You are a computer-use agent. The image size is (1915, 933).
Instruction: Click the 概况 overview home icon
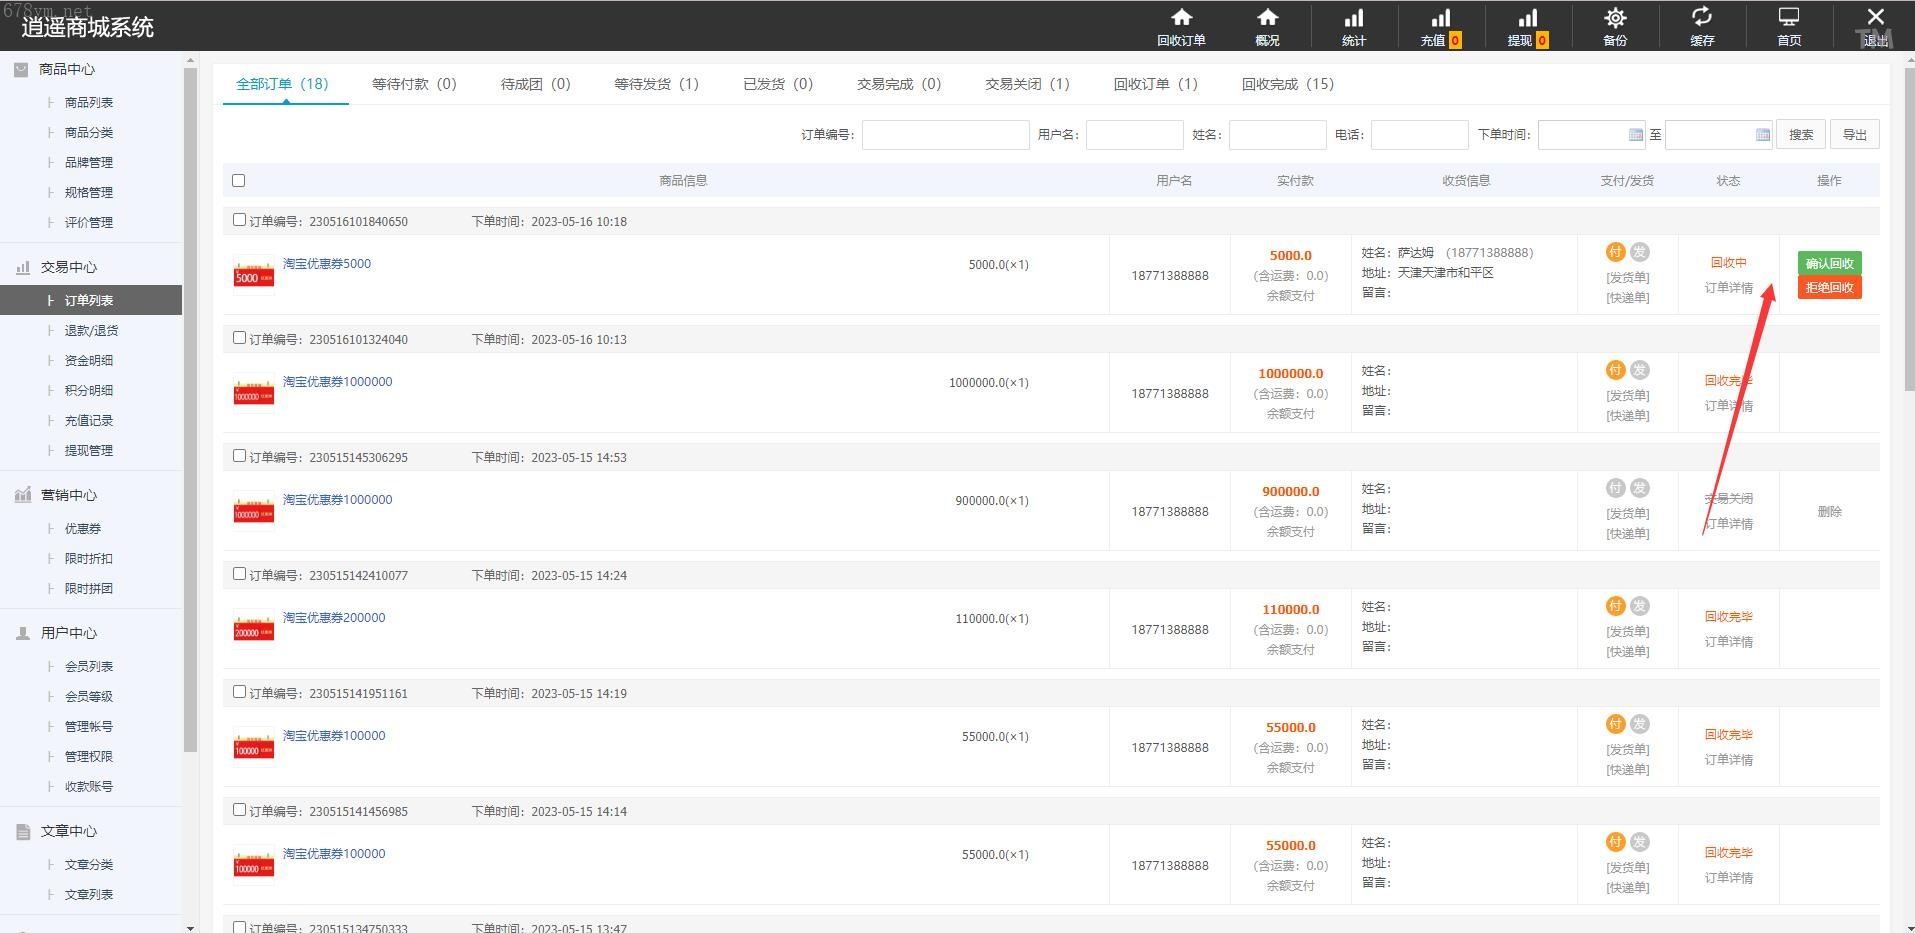coord(1267,27)
